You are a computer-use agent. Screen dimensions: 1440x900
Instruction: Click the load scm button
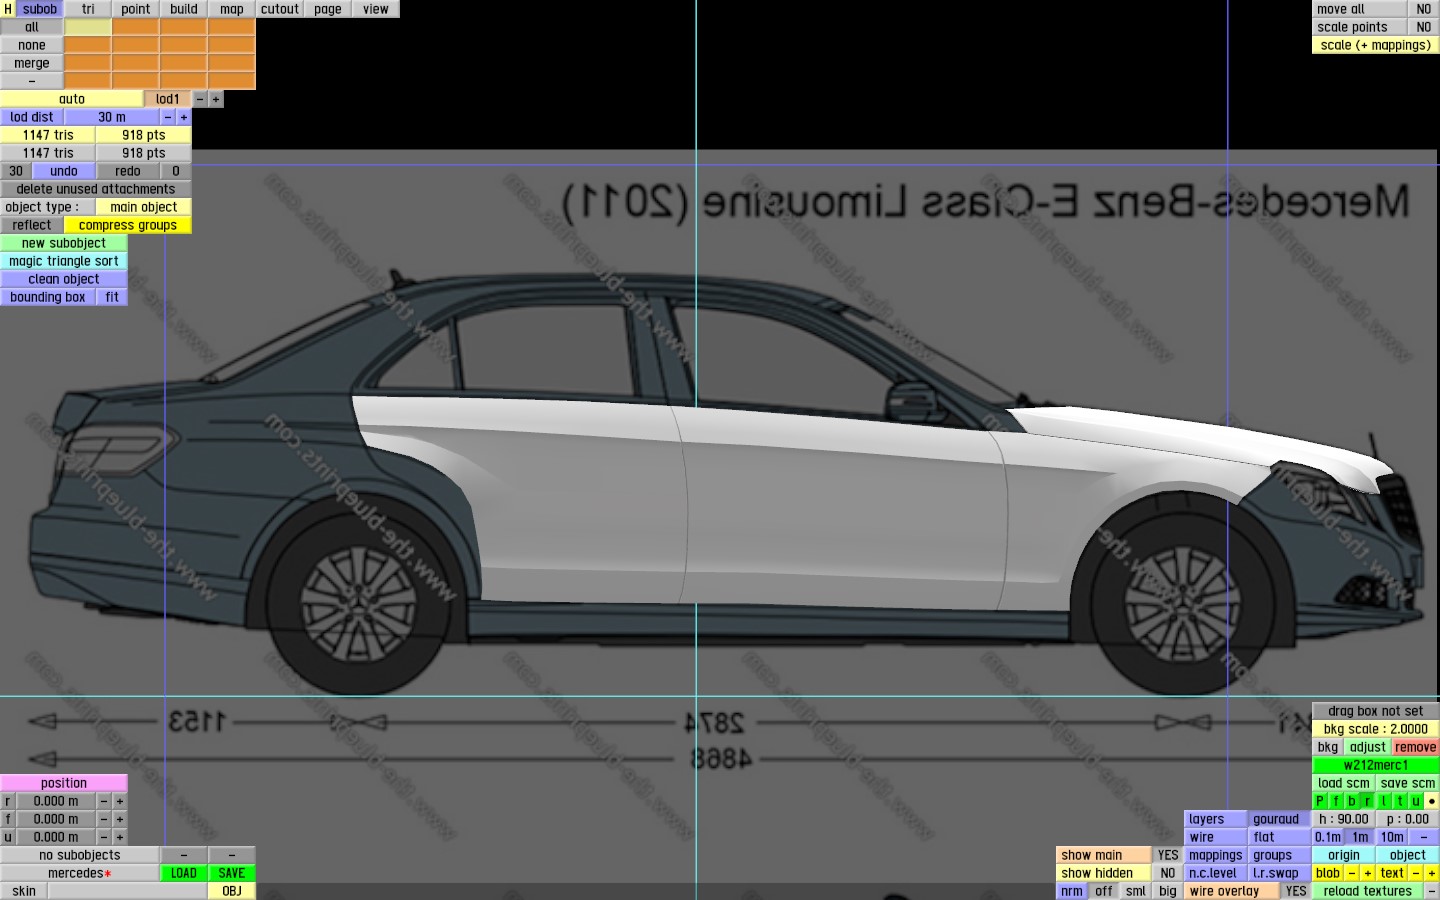coord(1344,783)
